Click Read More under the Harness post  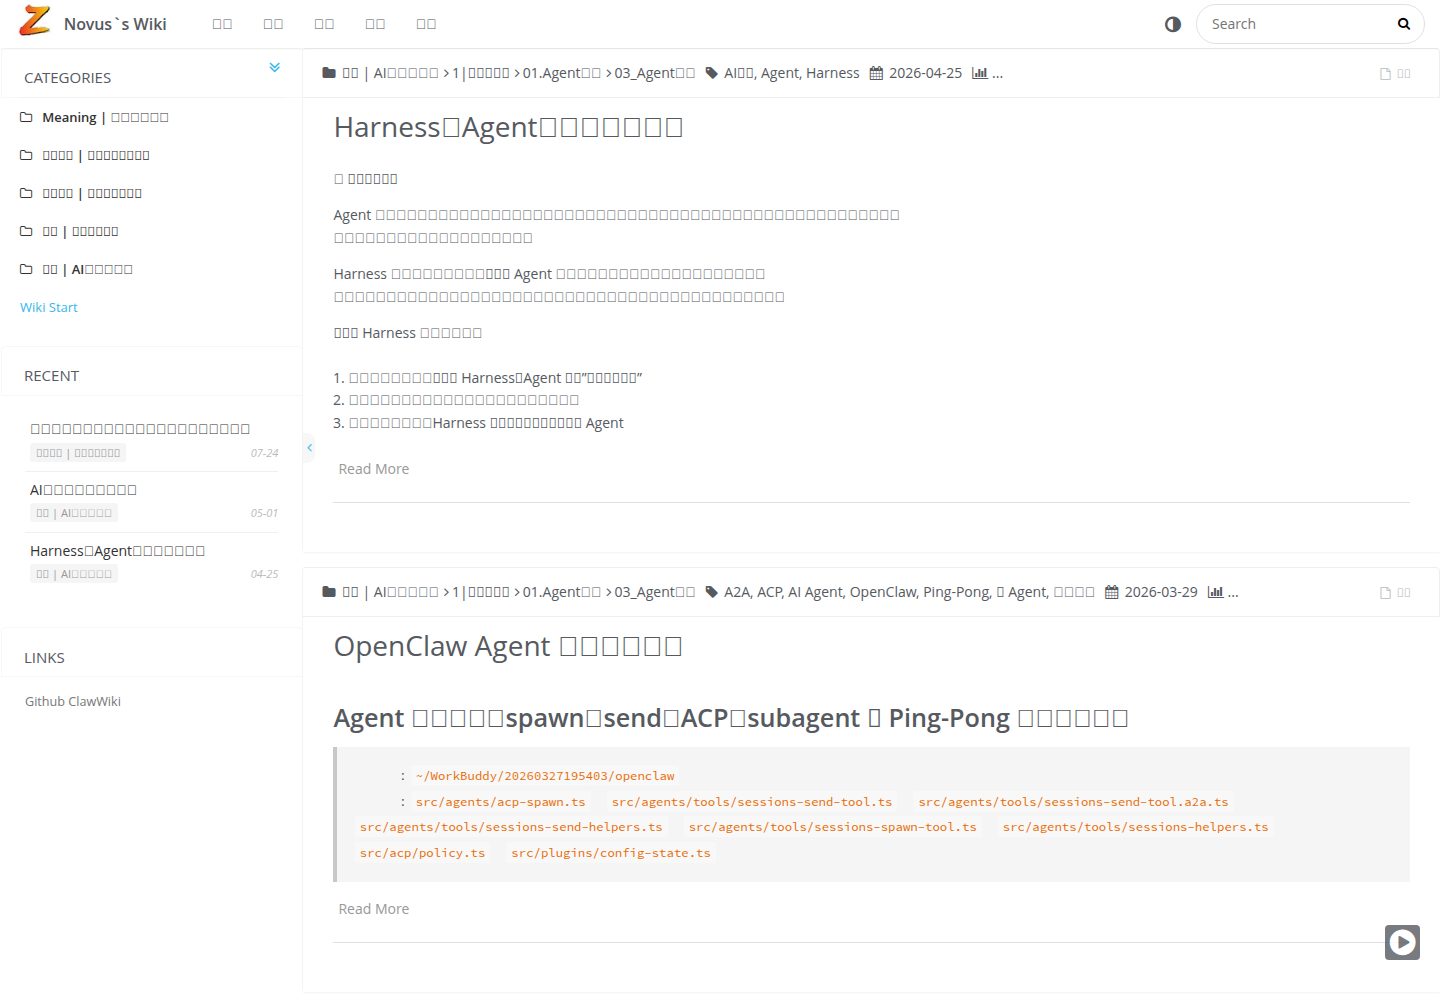374,469
